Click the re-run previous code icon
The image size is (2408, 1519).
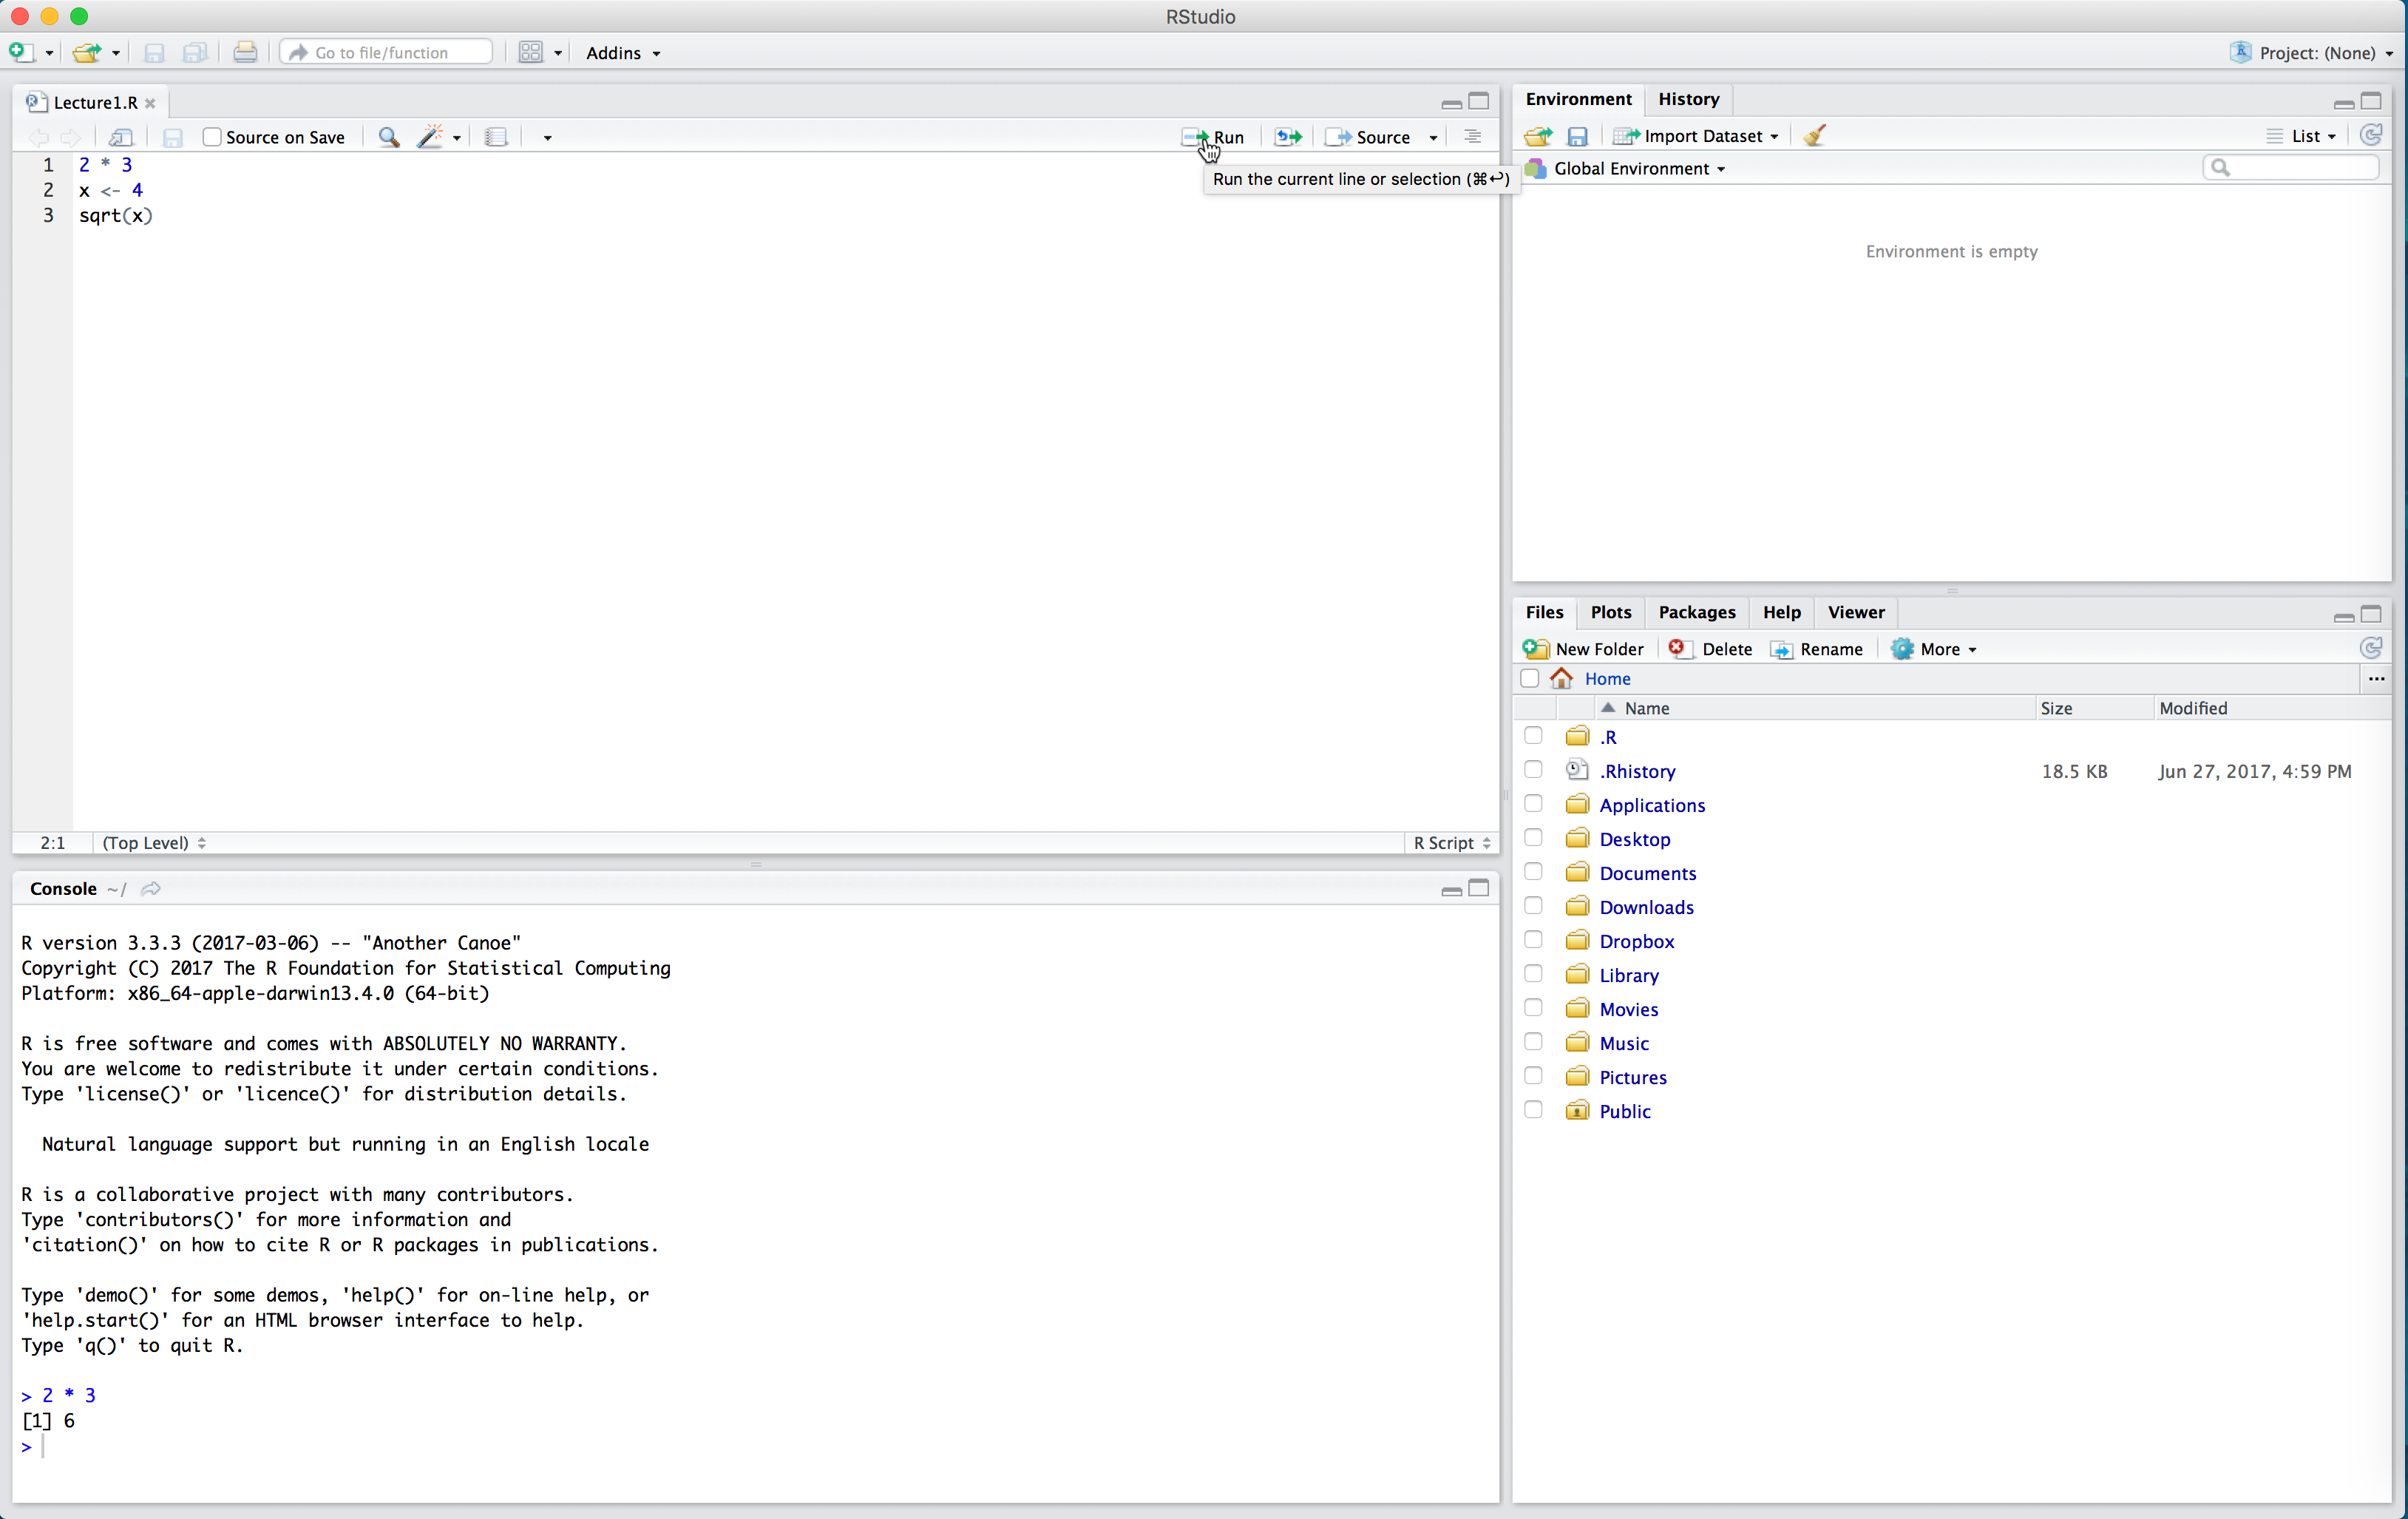pos(1288,137)
